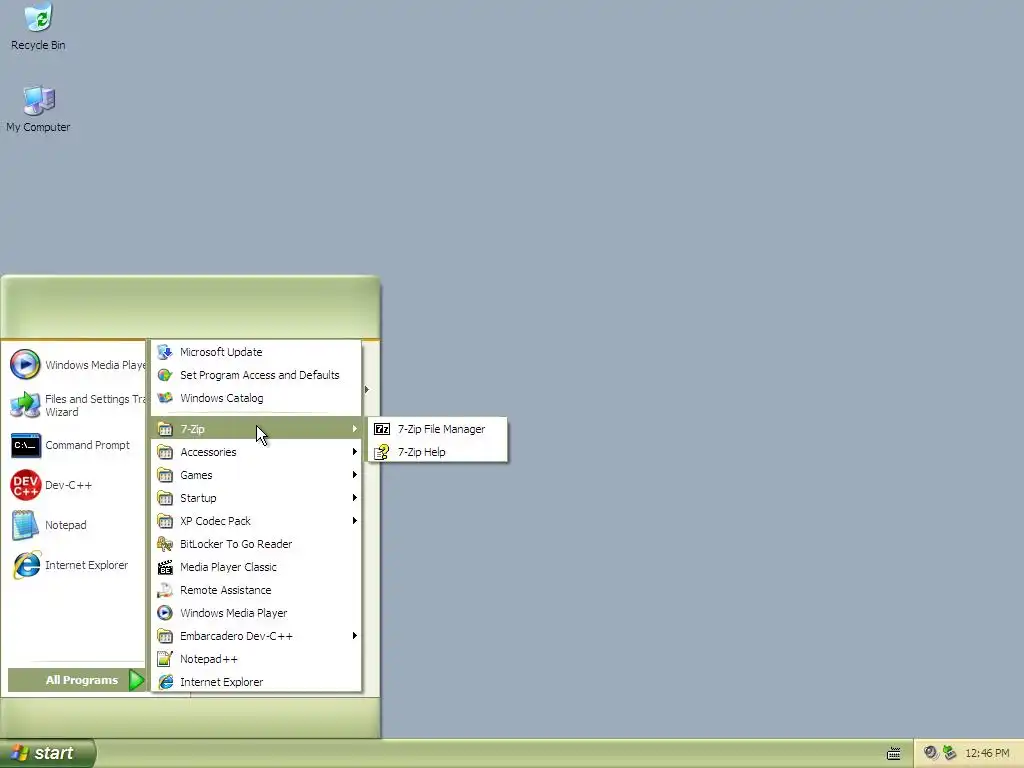Viewport: 1024px width, 768px height.
Task: Launch Dev-C++ from the red icon
Action: 25,485
